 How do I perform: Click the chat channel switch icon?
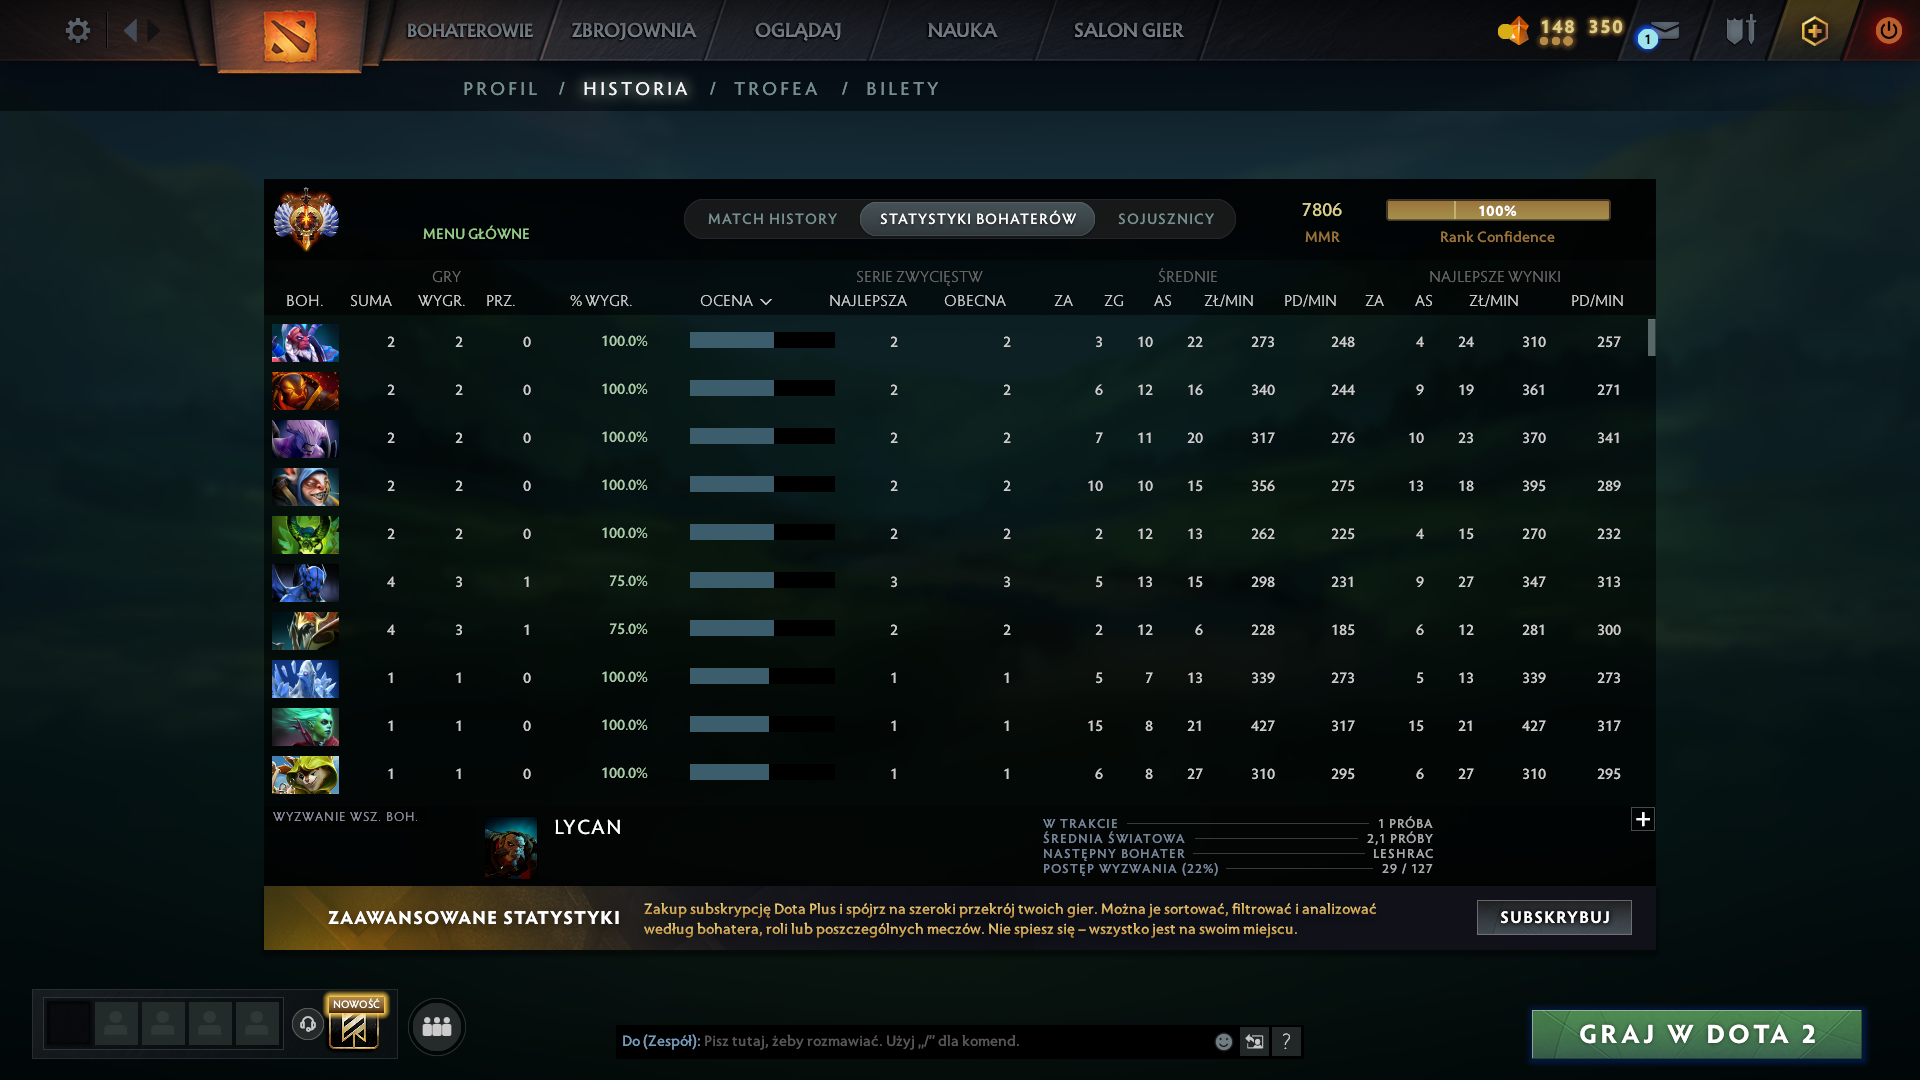[1254, 1042]
